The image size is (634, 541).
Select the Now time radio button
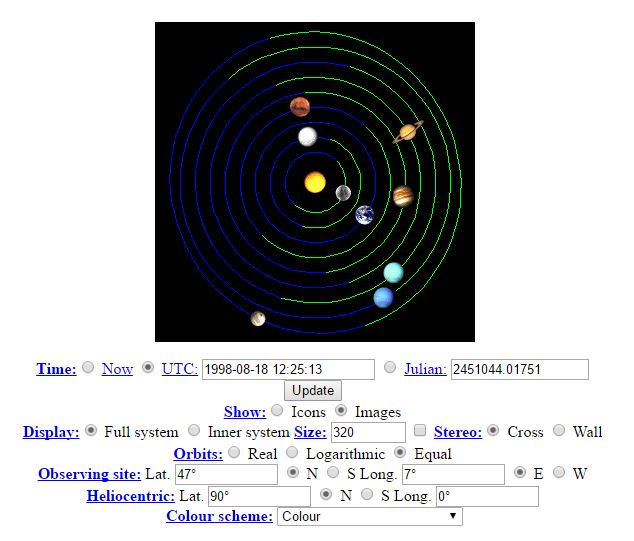[x=88, y=367]
